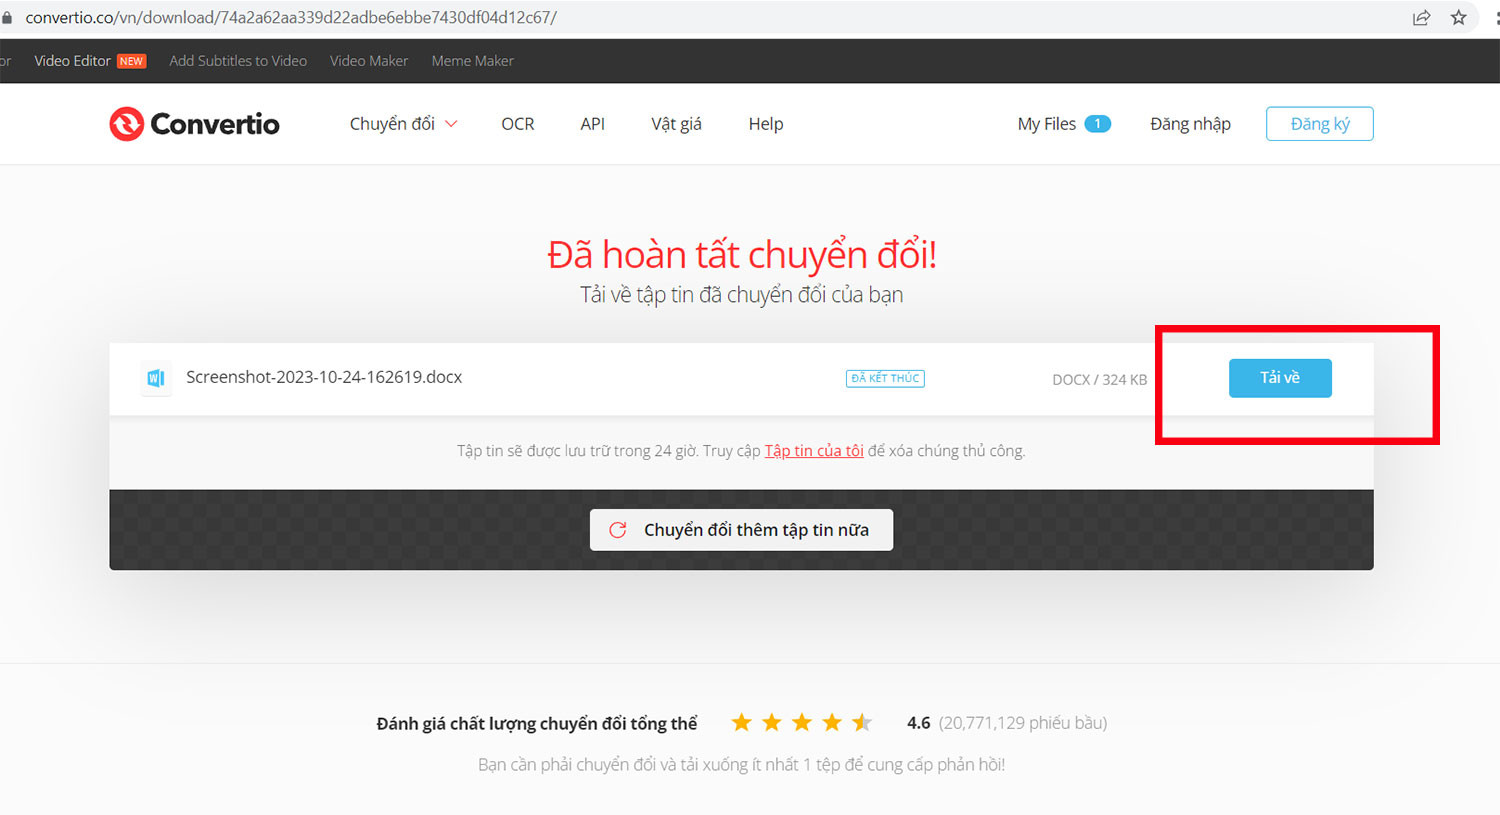Click Đăng nhập to sign in
The height and width of the screenshot is (815, 1500).
click(x=1190, y=124)
